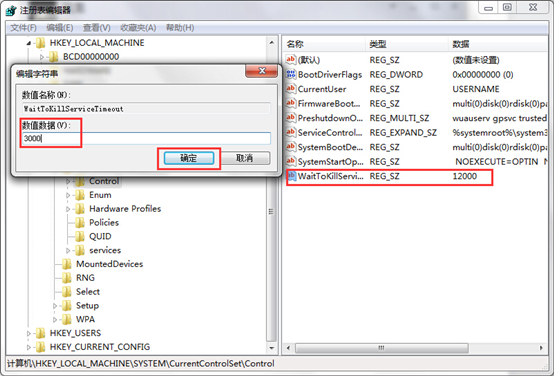Expand the Hardware Profiles key arrow
554x376 pixels.
click(68, 209)
